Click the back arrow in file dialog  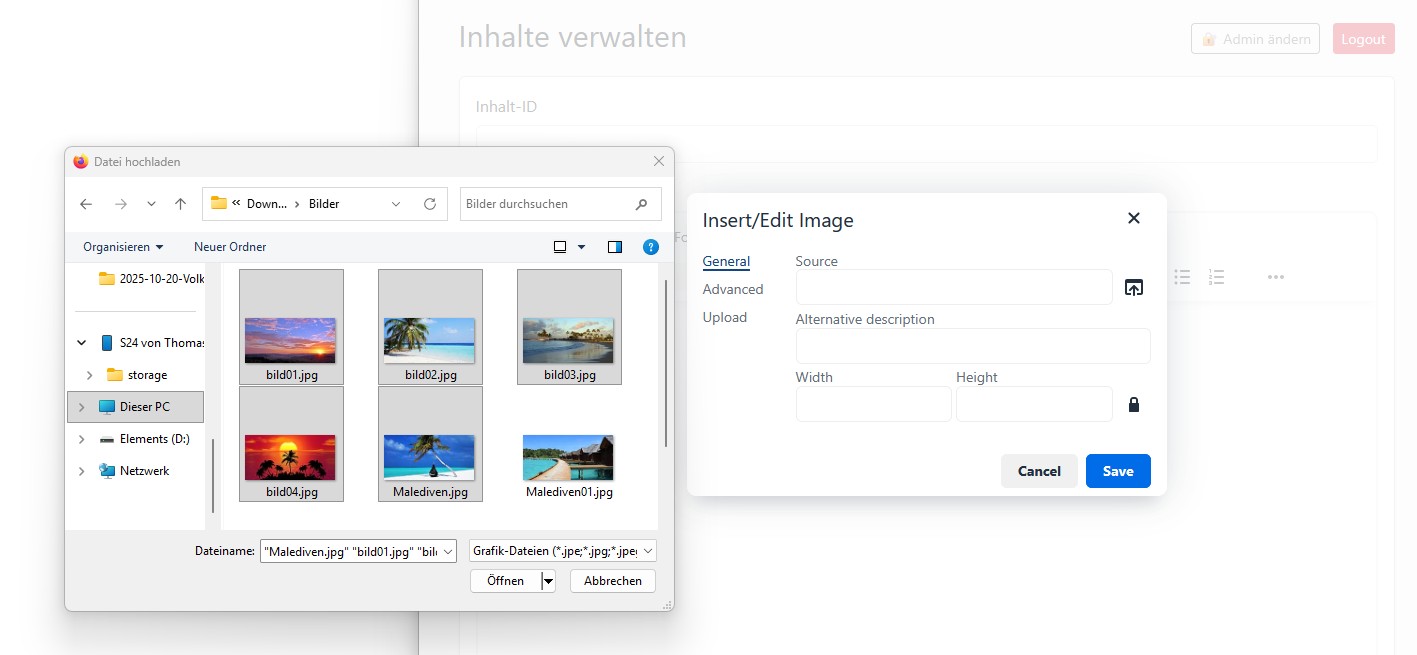pyautogui.click(x=87, y=204)
